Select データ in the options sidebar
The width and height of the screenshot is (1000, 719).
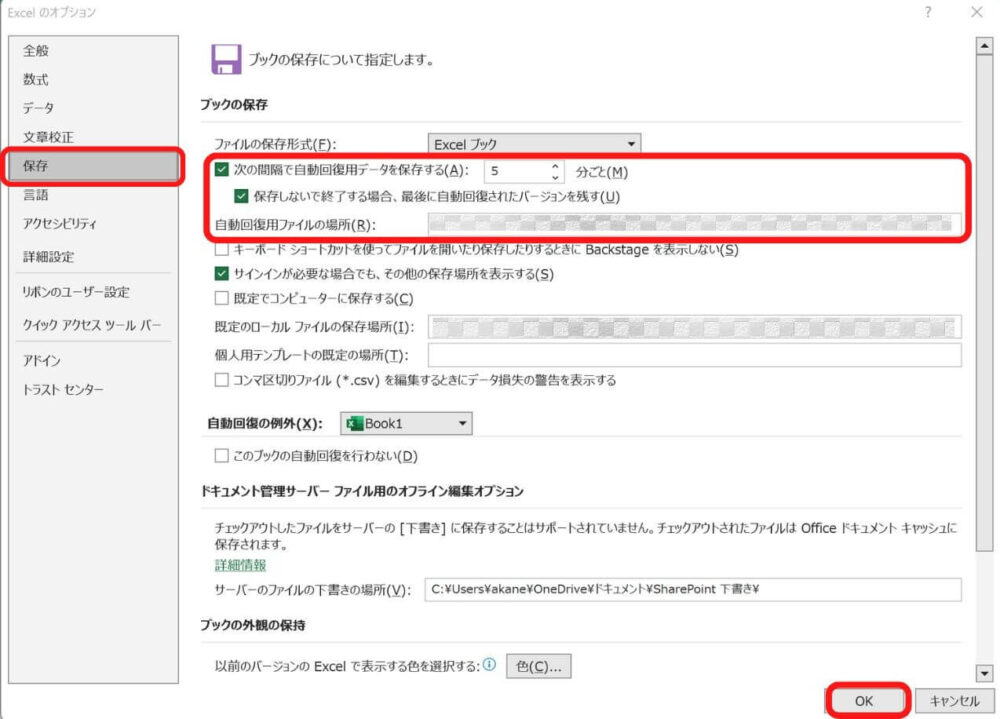[x=93, y=108]
